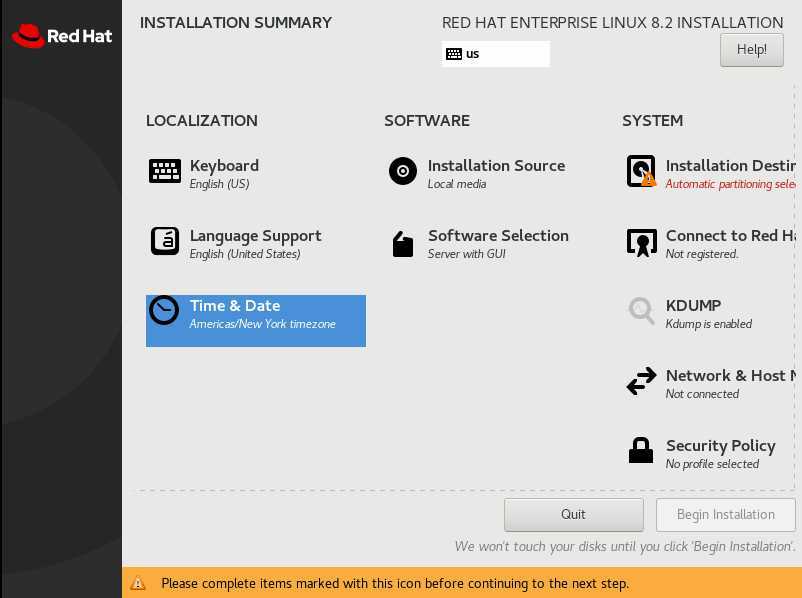Click the Connect to Red Hat certificate icon
Screen dimensions: 802x598
pyautogui.click(x=641, y=242)
